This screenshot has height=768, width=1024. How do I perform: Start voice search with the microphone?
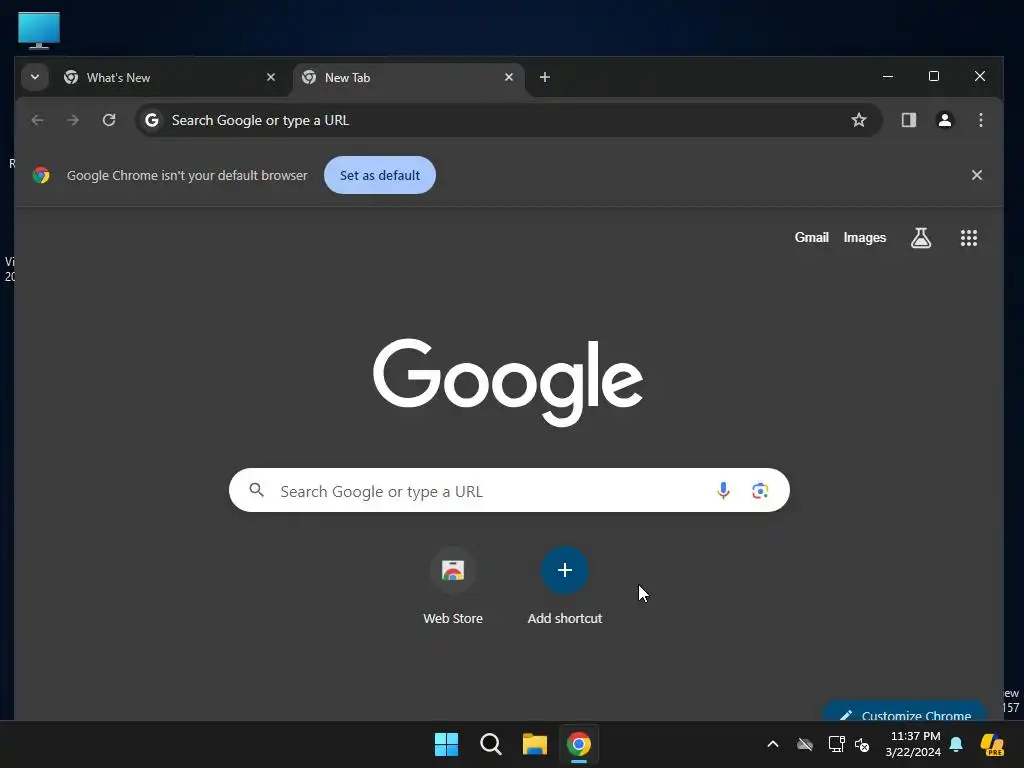pos(723,490)
